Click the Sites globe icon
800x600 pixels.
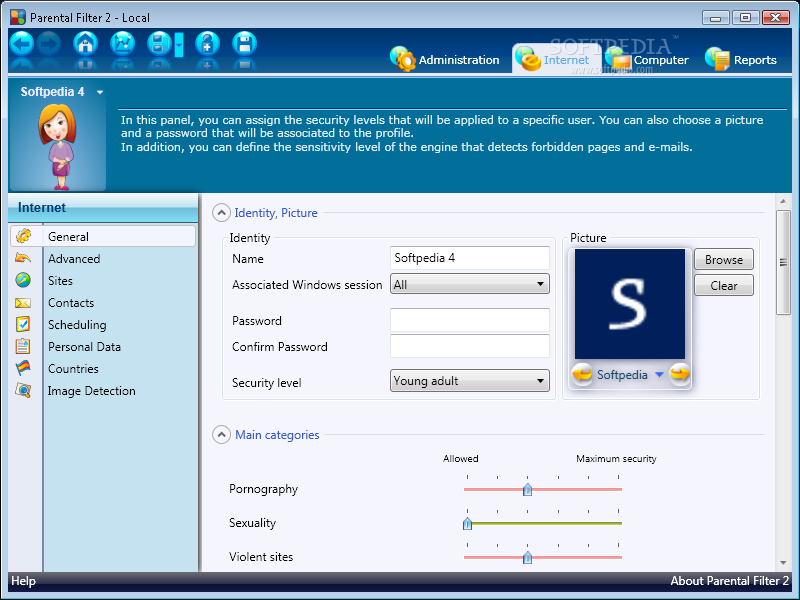pyautogui.click(x=23, y=280)
